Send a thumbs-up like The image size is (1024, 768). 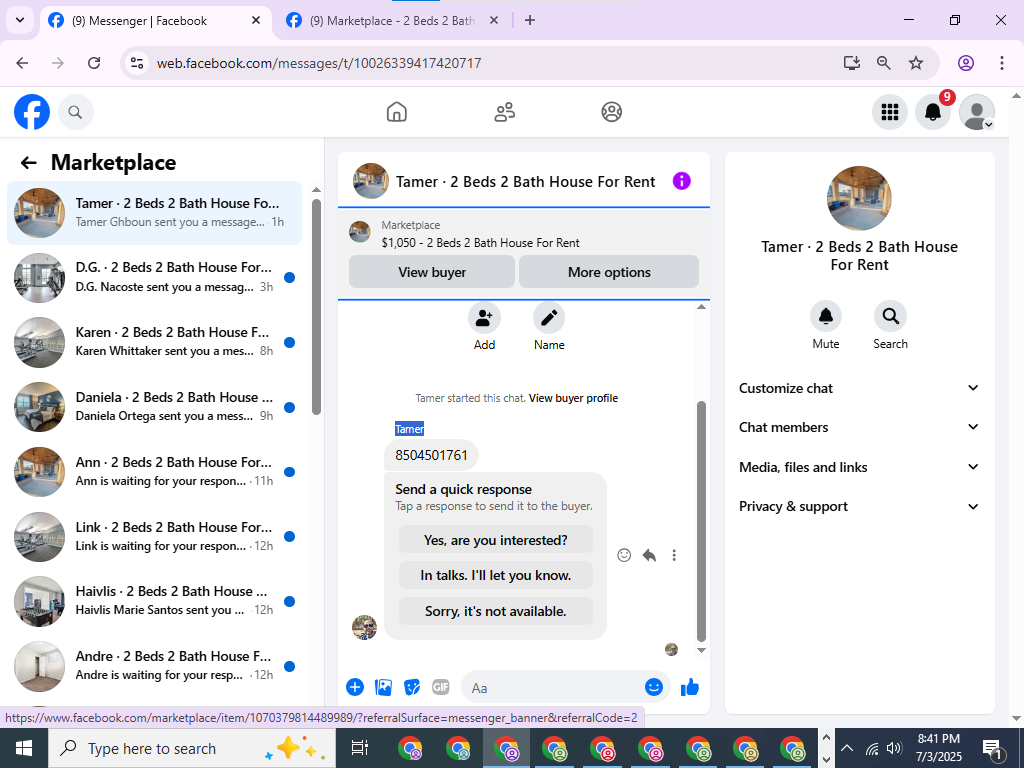(690, 687)
